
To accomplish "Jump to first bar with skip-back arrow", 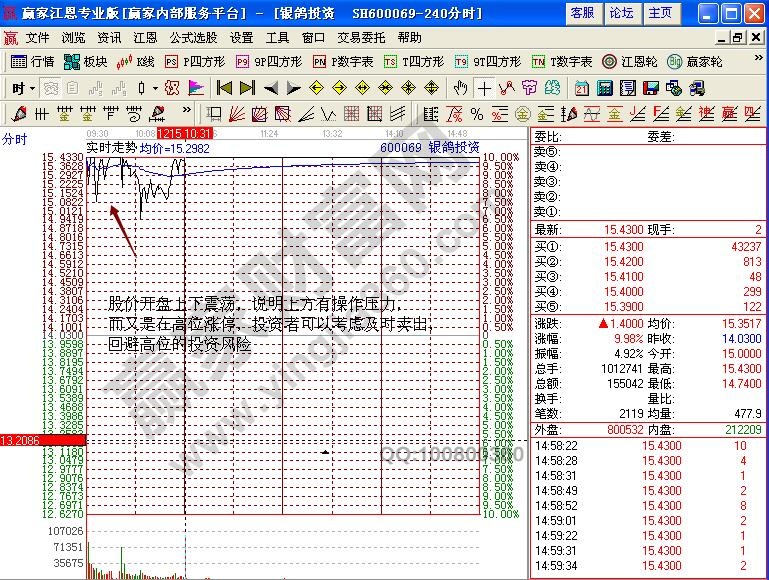I will point(225,88).
